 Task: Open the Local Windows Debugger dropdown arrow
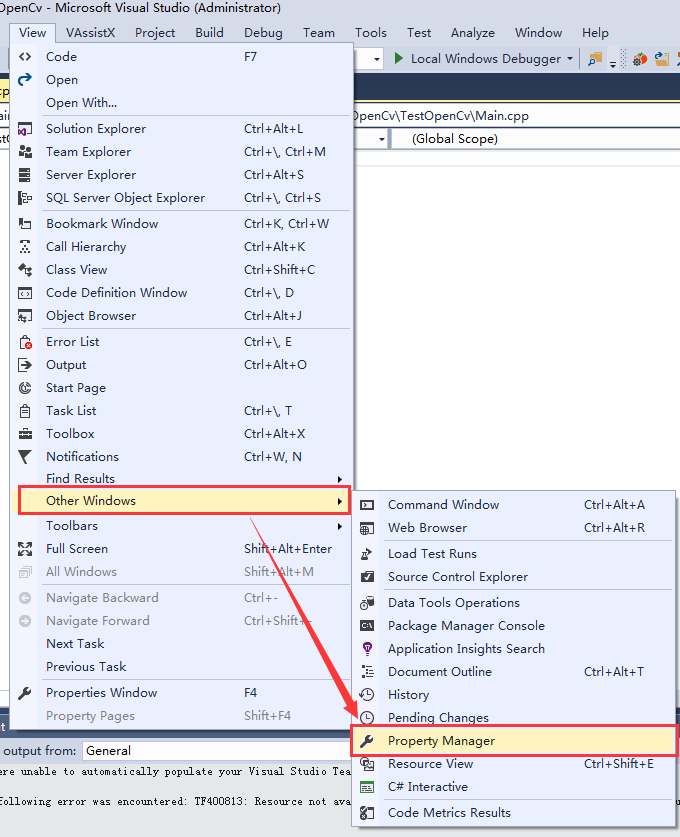tap(570, 58)
